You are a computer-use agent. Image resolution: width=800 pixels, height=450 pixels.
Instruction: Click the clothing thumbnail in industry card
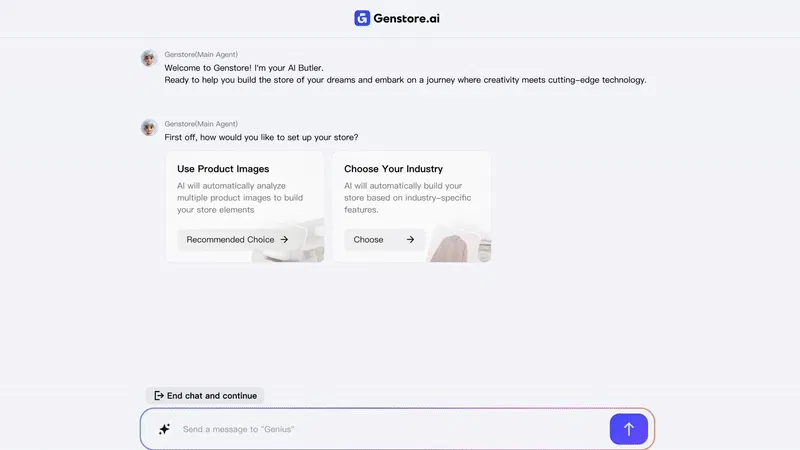click(460, 246)
